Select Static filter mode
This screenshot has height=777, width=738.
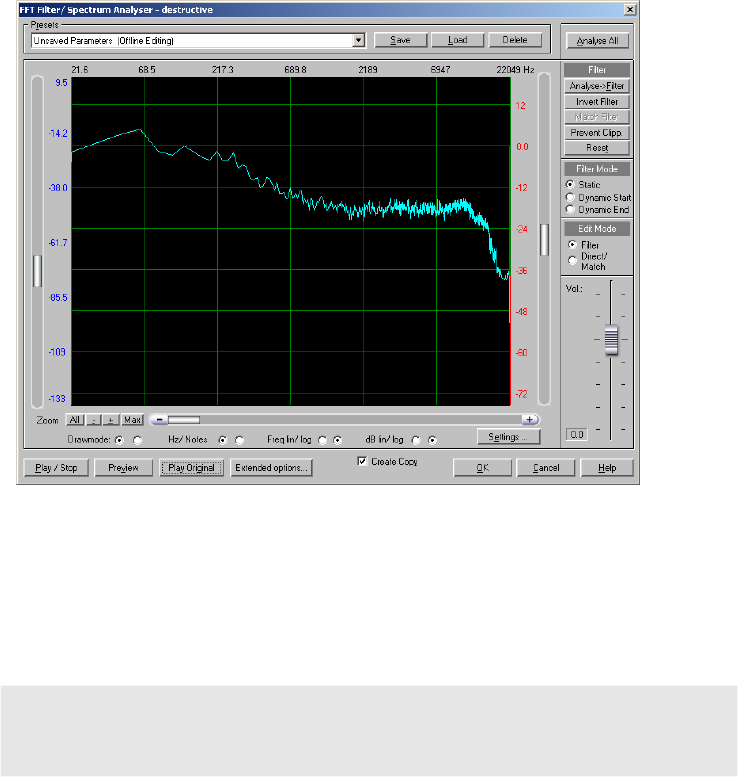coord(570,184)
